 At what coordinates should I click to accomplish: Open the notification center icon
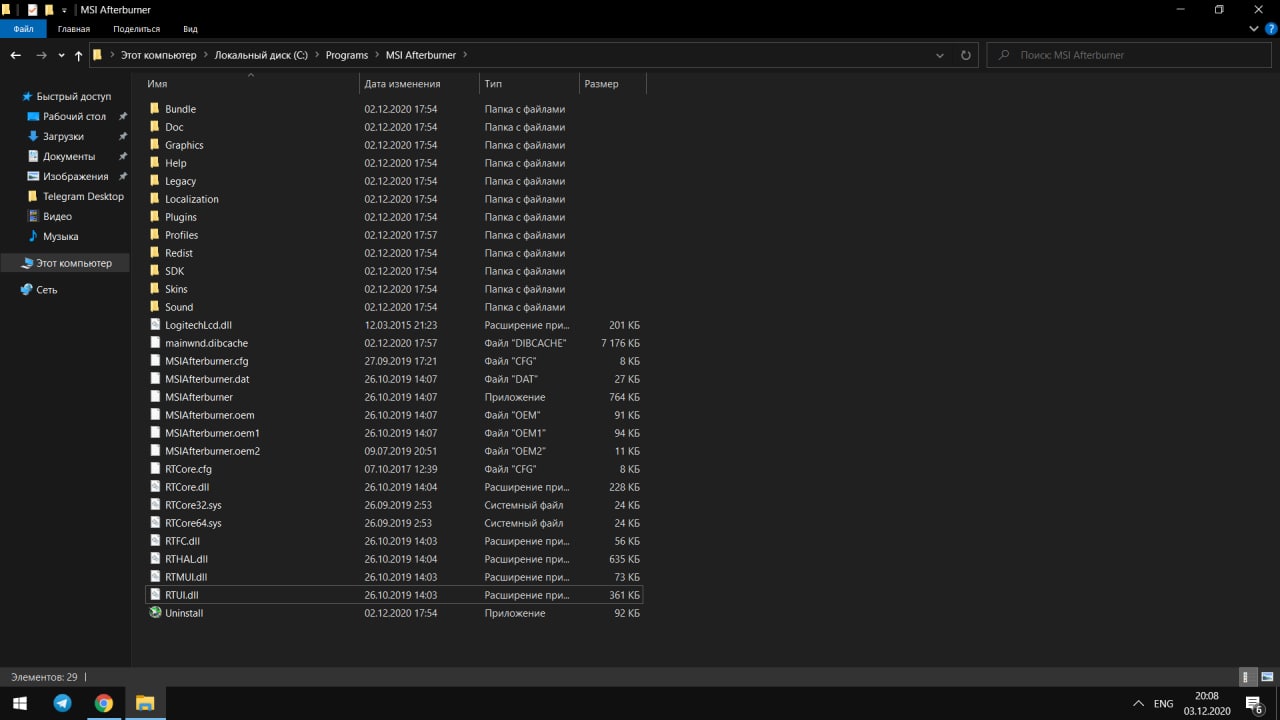1254,703
